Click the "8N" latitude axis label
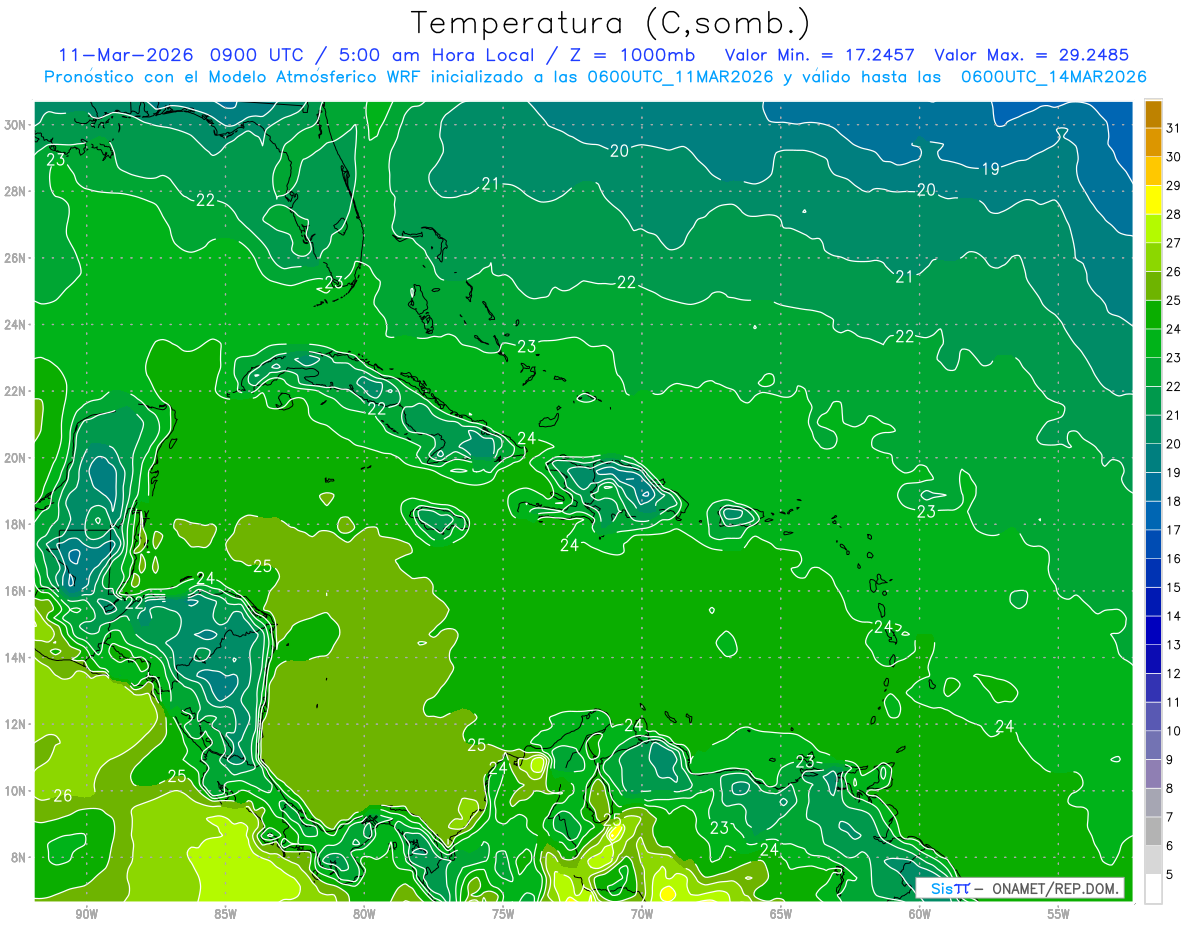 [18, 857]
